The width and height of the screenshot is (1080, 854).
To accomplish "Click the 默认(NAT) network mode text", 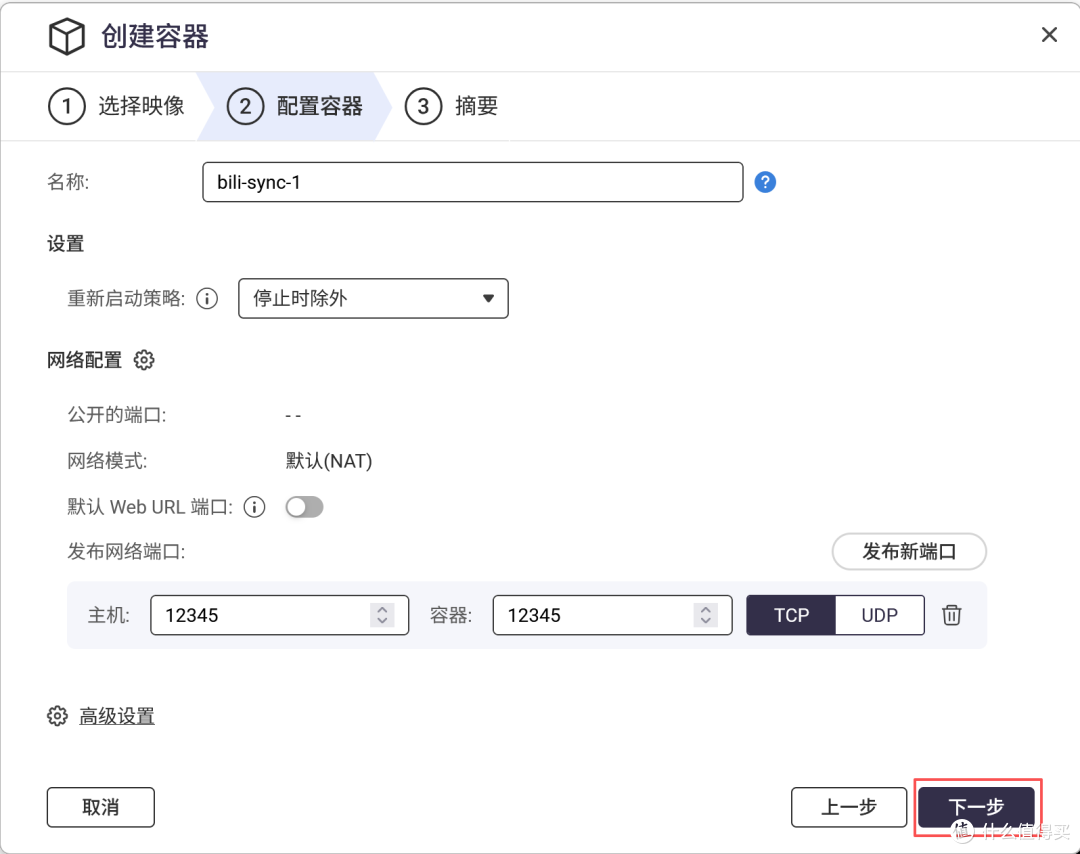I will point(329,461).
